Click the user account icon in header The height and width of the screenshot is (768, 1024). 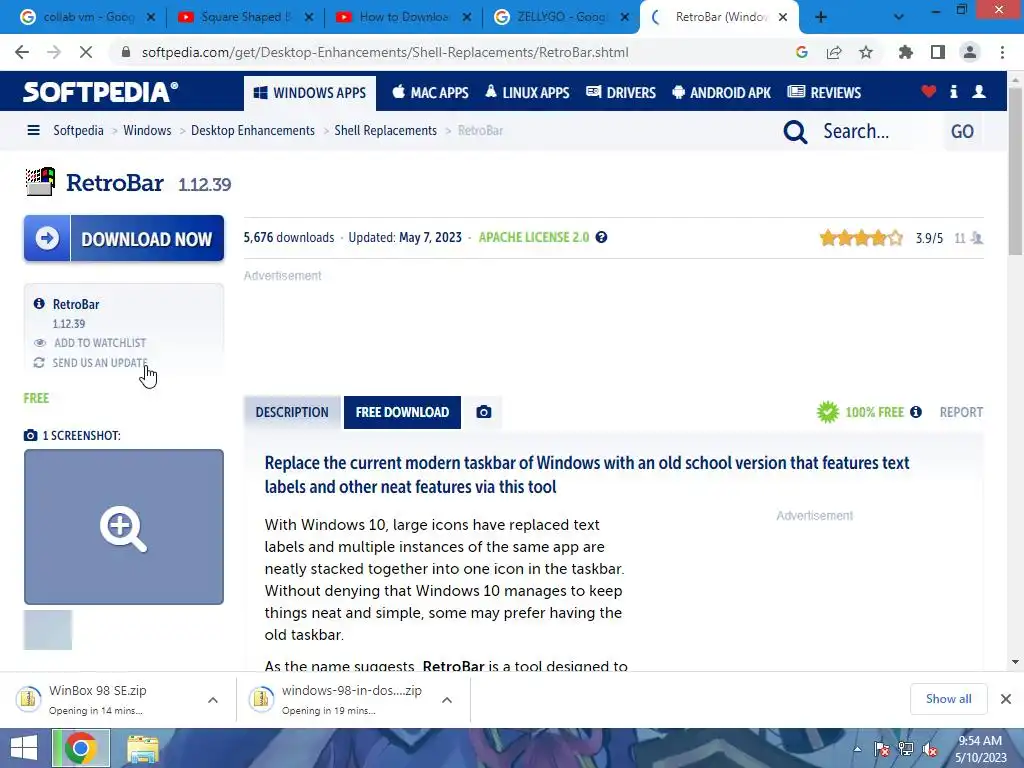pos(979,92)
